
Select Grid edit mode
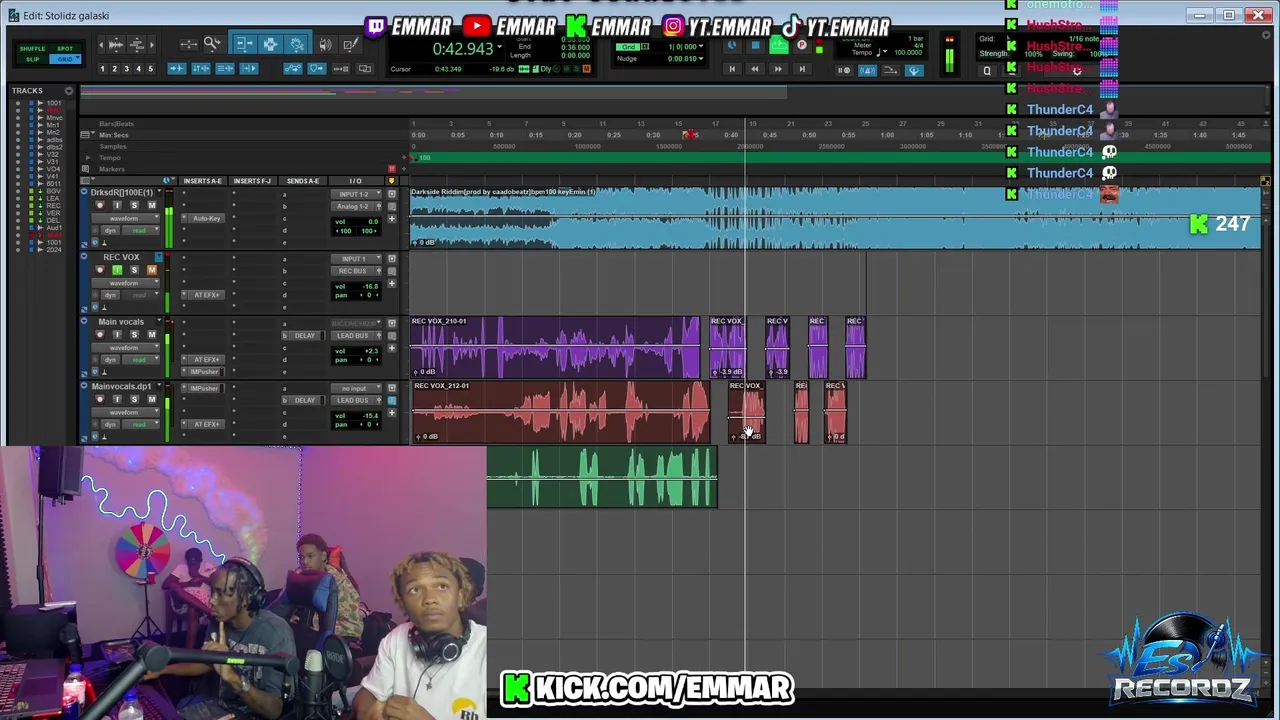(x=65, y=59)
